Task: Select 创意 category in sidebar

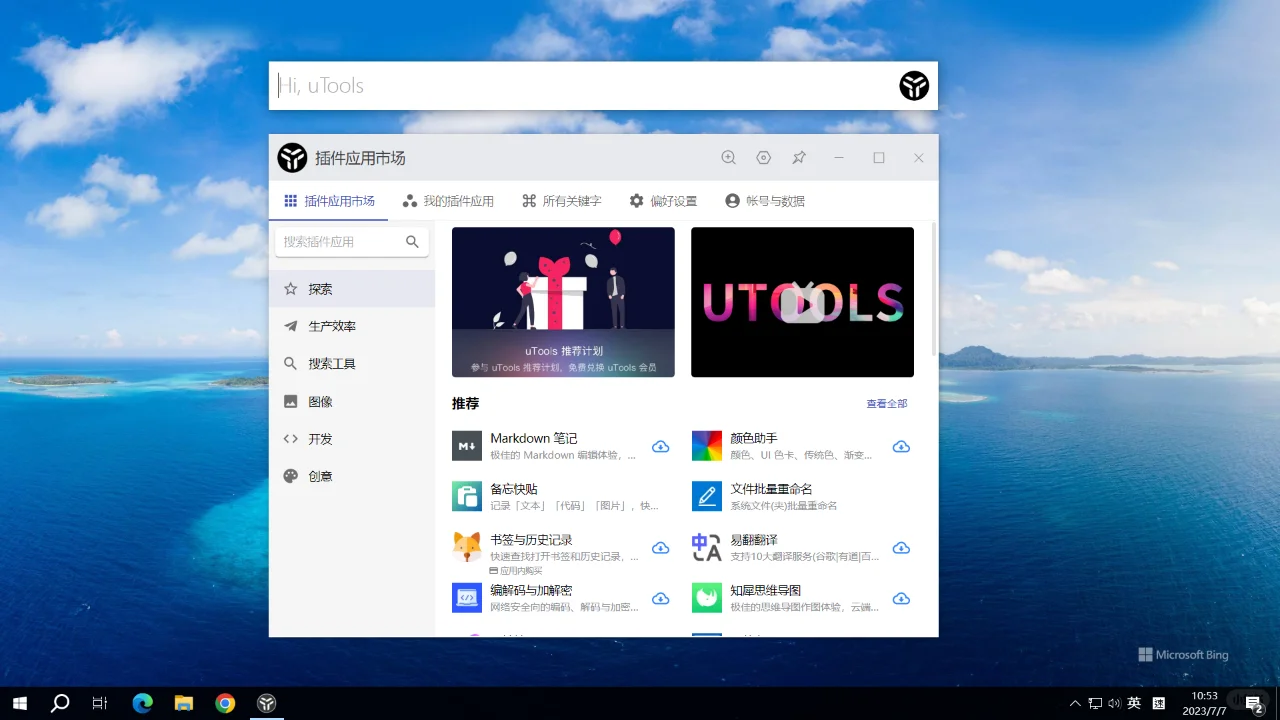Action: coord(352,476)
